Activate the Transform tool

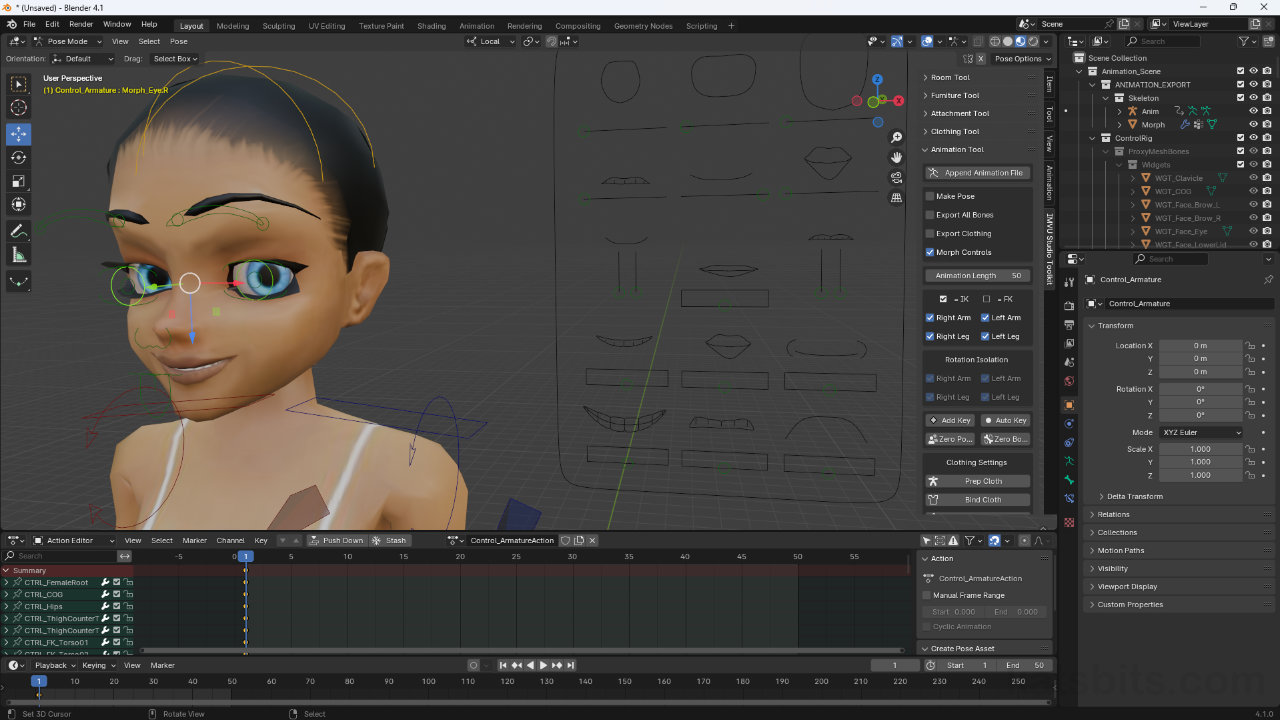pos(19,205)
